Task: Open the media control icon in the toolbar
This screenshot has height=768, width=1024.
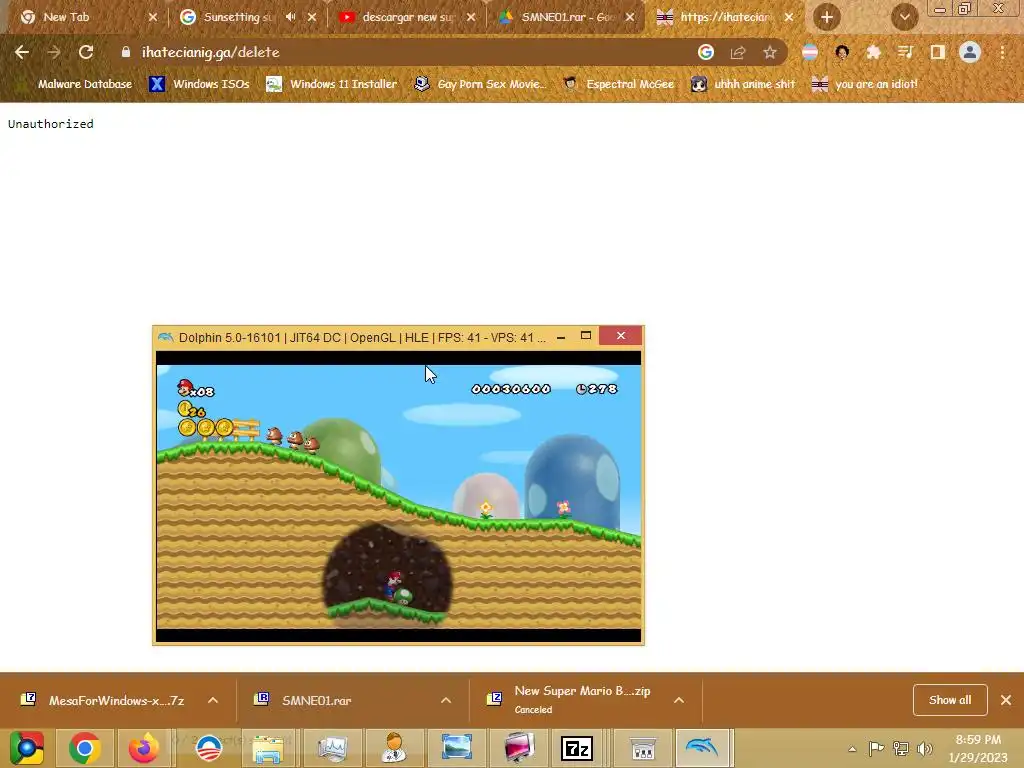Action: (905, 52)
